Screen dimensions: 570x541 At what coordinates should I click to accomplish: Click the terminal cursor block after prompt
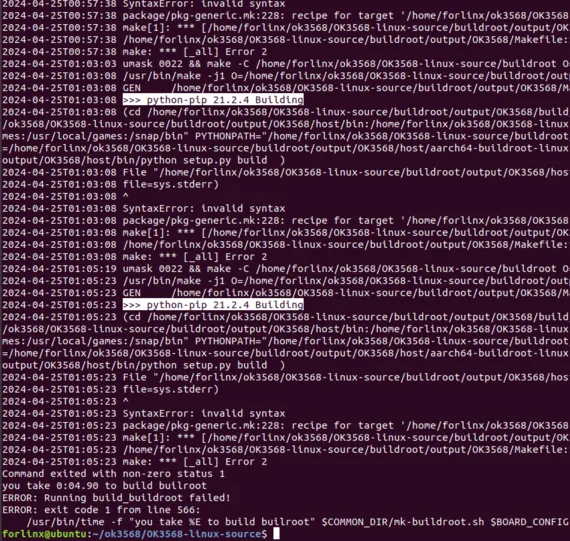tap(276, 534)
